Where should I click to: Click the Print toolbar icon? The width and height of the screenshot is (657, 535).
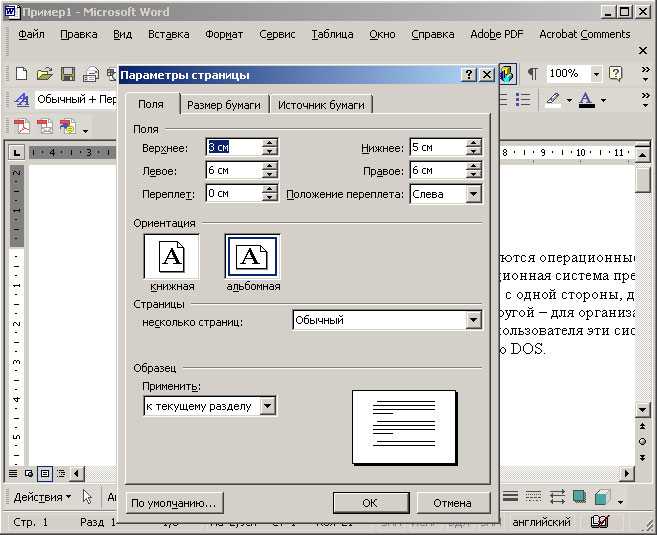91,74
